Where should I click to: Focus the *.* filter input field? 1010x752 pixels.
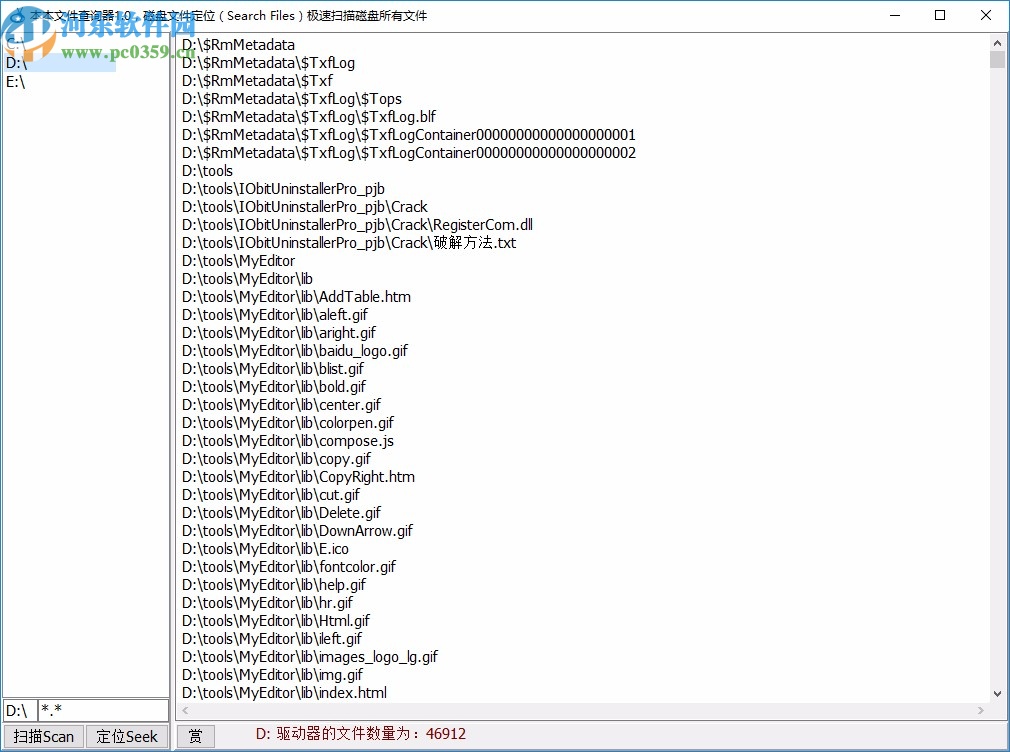tap(103, 710)
